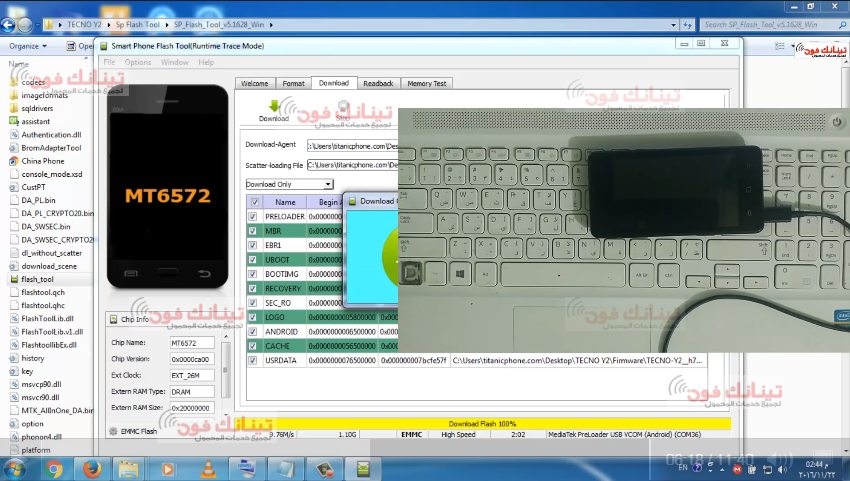Open the Organize dropdown in Explorer
The width and height of the screenshot is (850, 481).
pos(28,46)
